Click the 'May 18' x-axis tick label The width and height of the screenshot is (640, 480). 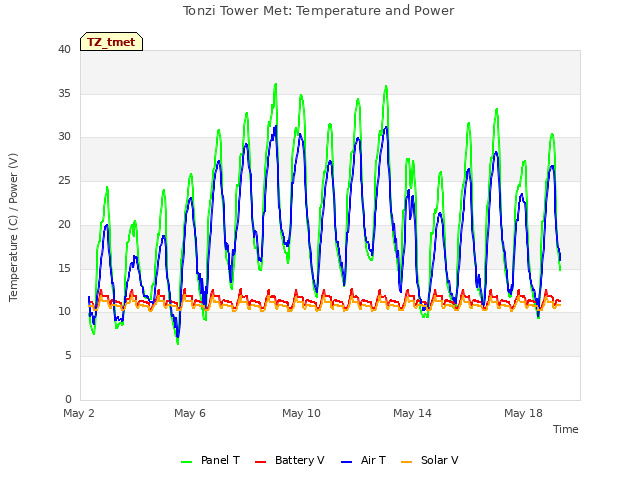523,413
